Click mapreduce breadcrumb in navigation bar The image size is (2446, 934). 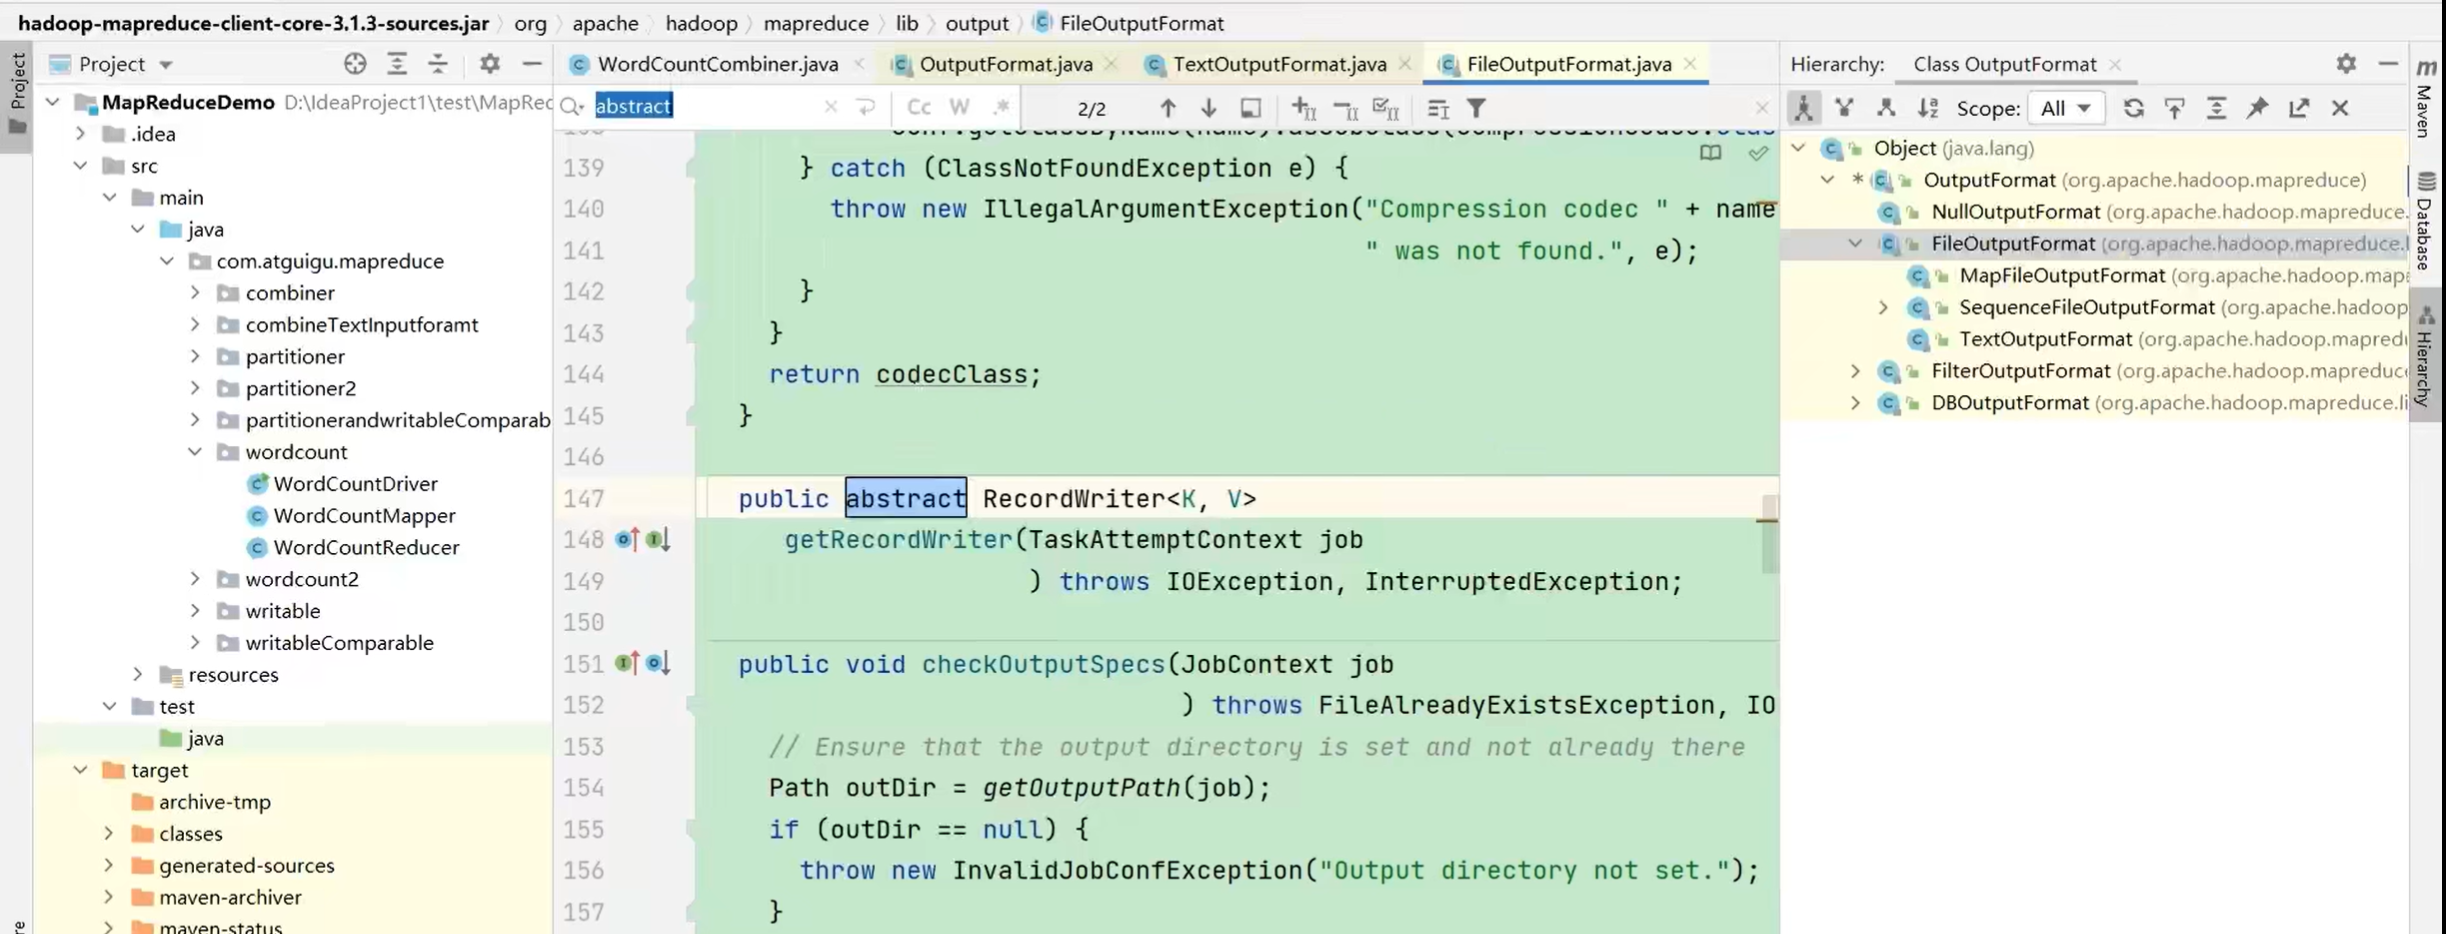[x=815, y=23]
